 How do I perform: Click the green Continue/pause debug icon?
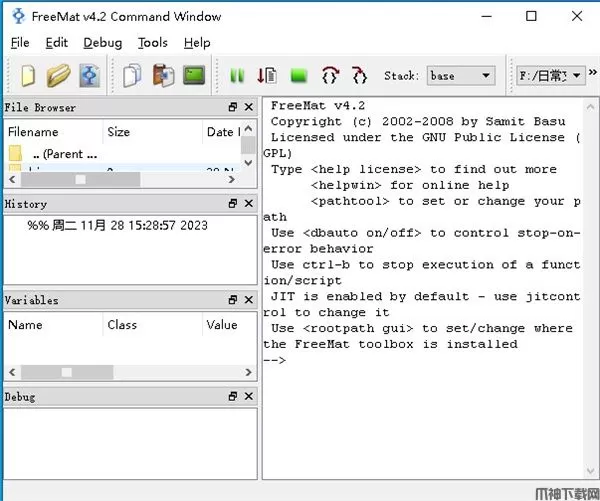tap(237, 76)
